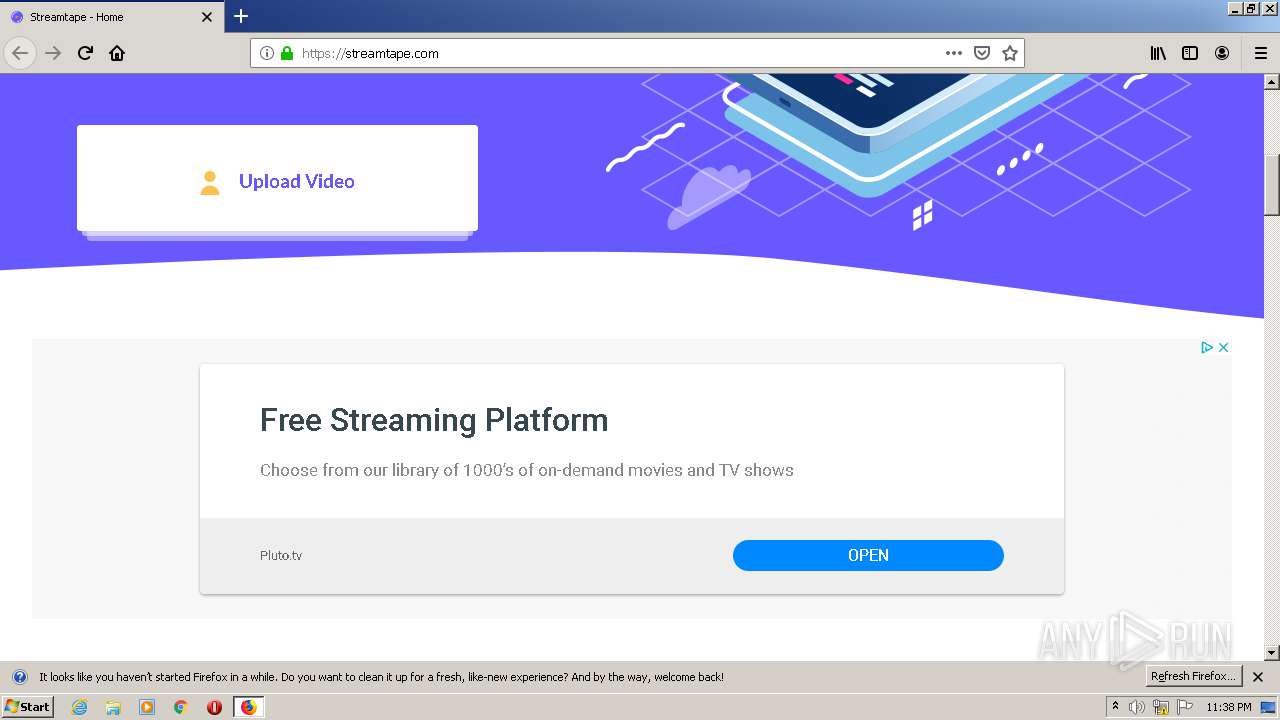
Task: Open the Windows Start menu
Action: click(x=28, y=707)
